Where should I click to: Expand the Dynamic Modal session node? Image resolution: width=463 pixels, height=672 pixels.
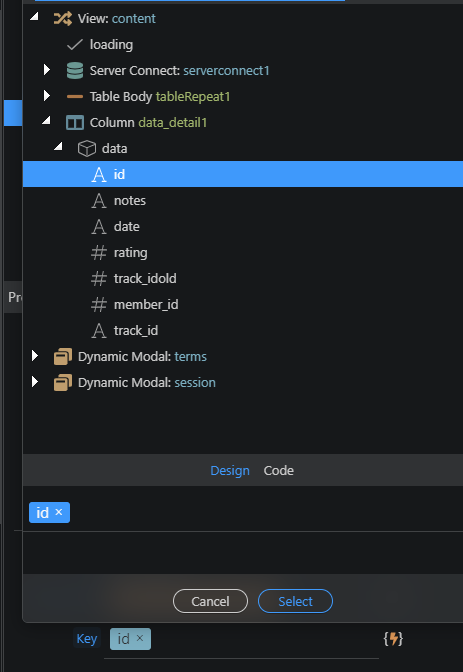35,381
